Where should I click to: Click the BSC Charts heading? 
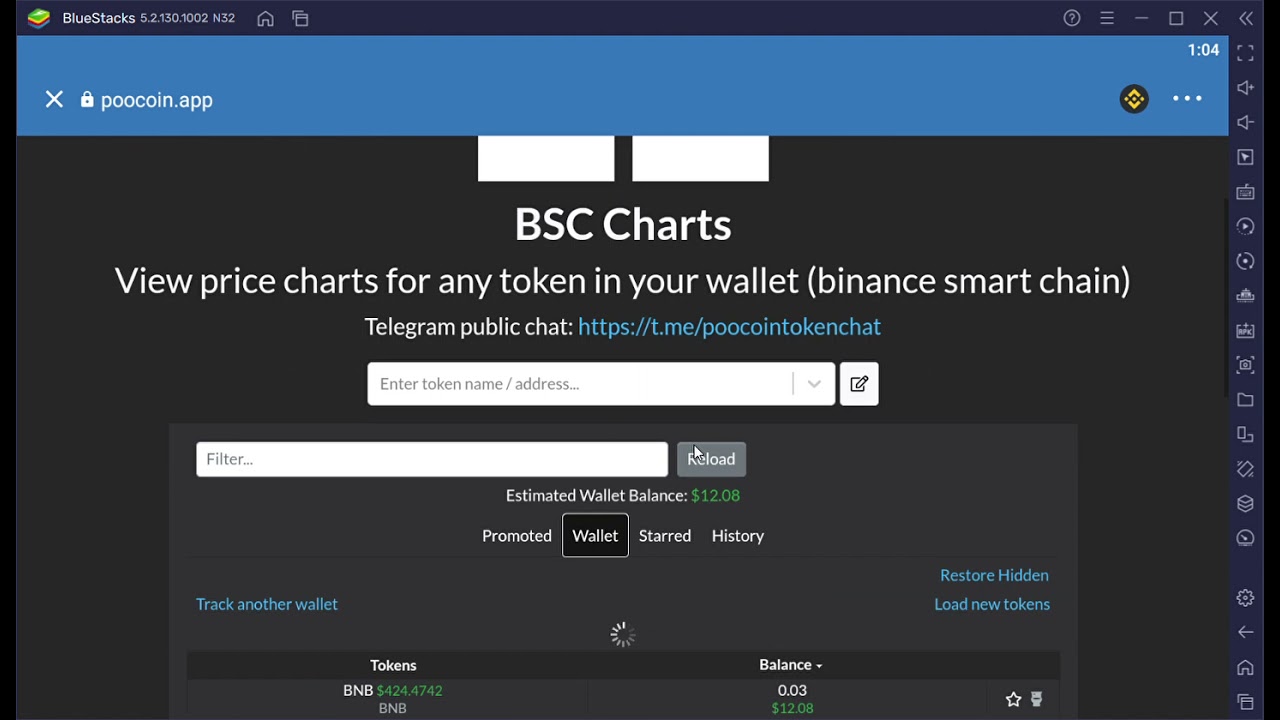623,224
